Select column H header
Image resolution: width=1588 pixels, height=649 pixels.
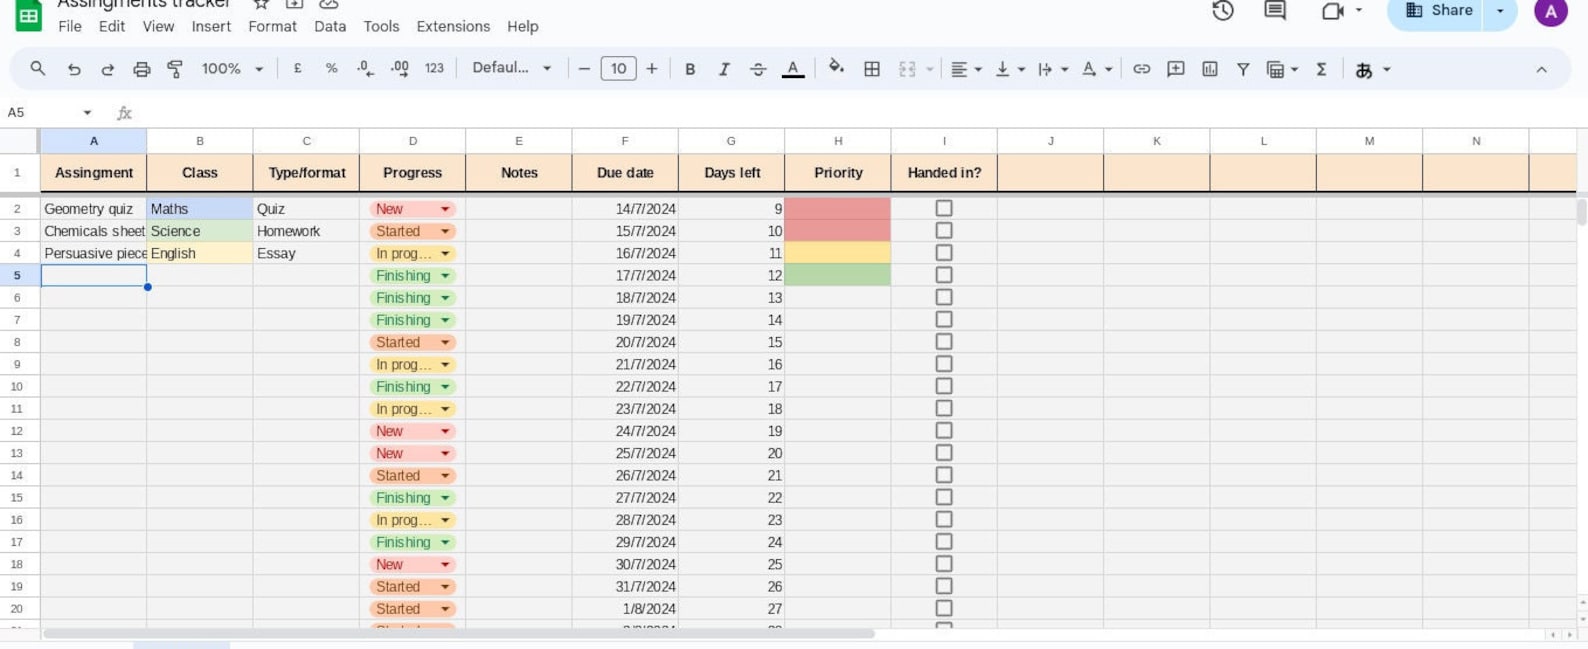point(838,141)
